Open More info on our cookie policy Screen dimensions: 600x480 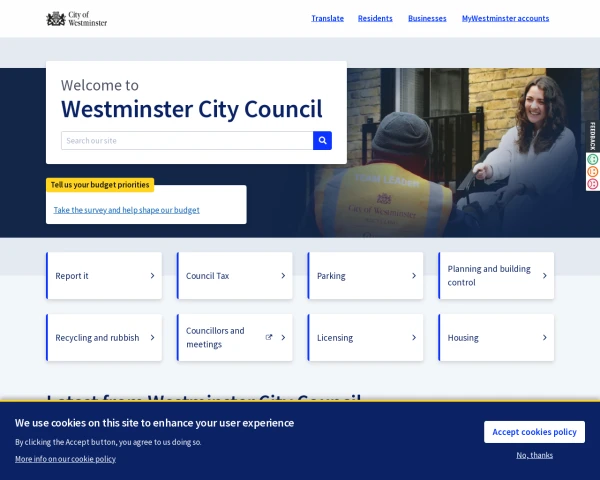pyautogui.click(x=65, y=459)
